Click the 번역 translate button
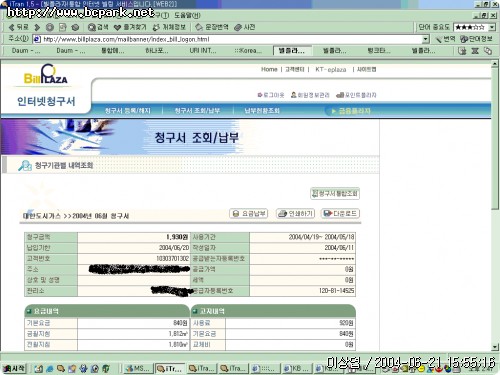Viewport: 500px width, 375px height. pos(446,39)
